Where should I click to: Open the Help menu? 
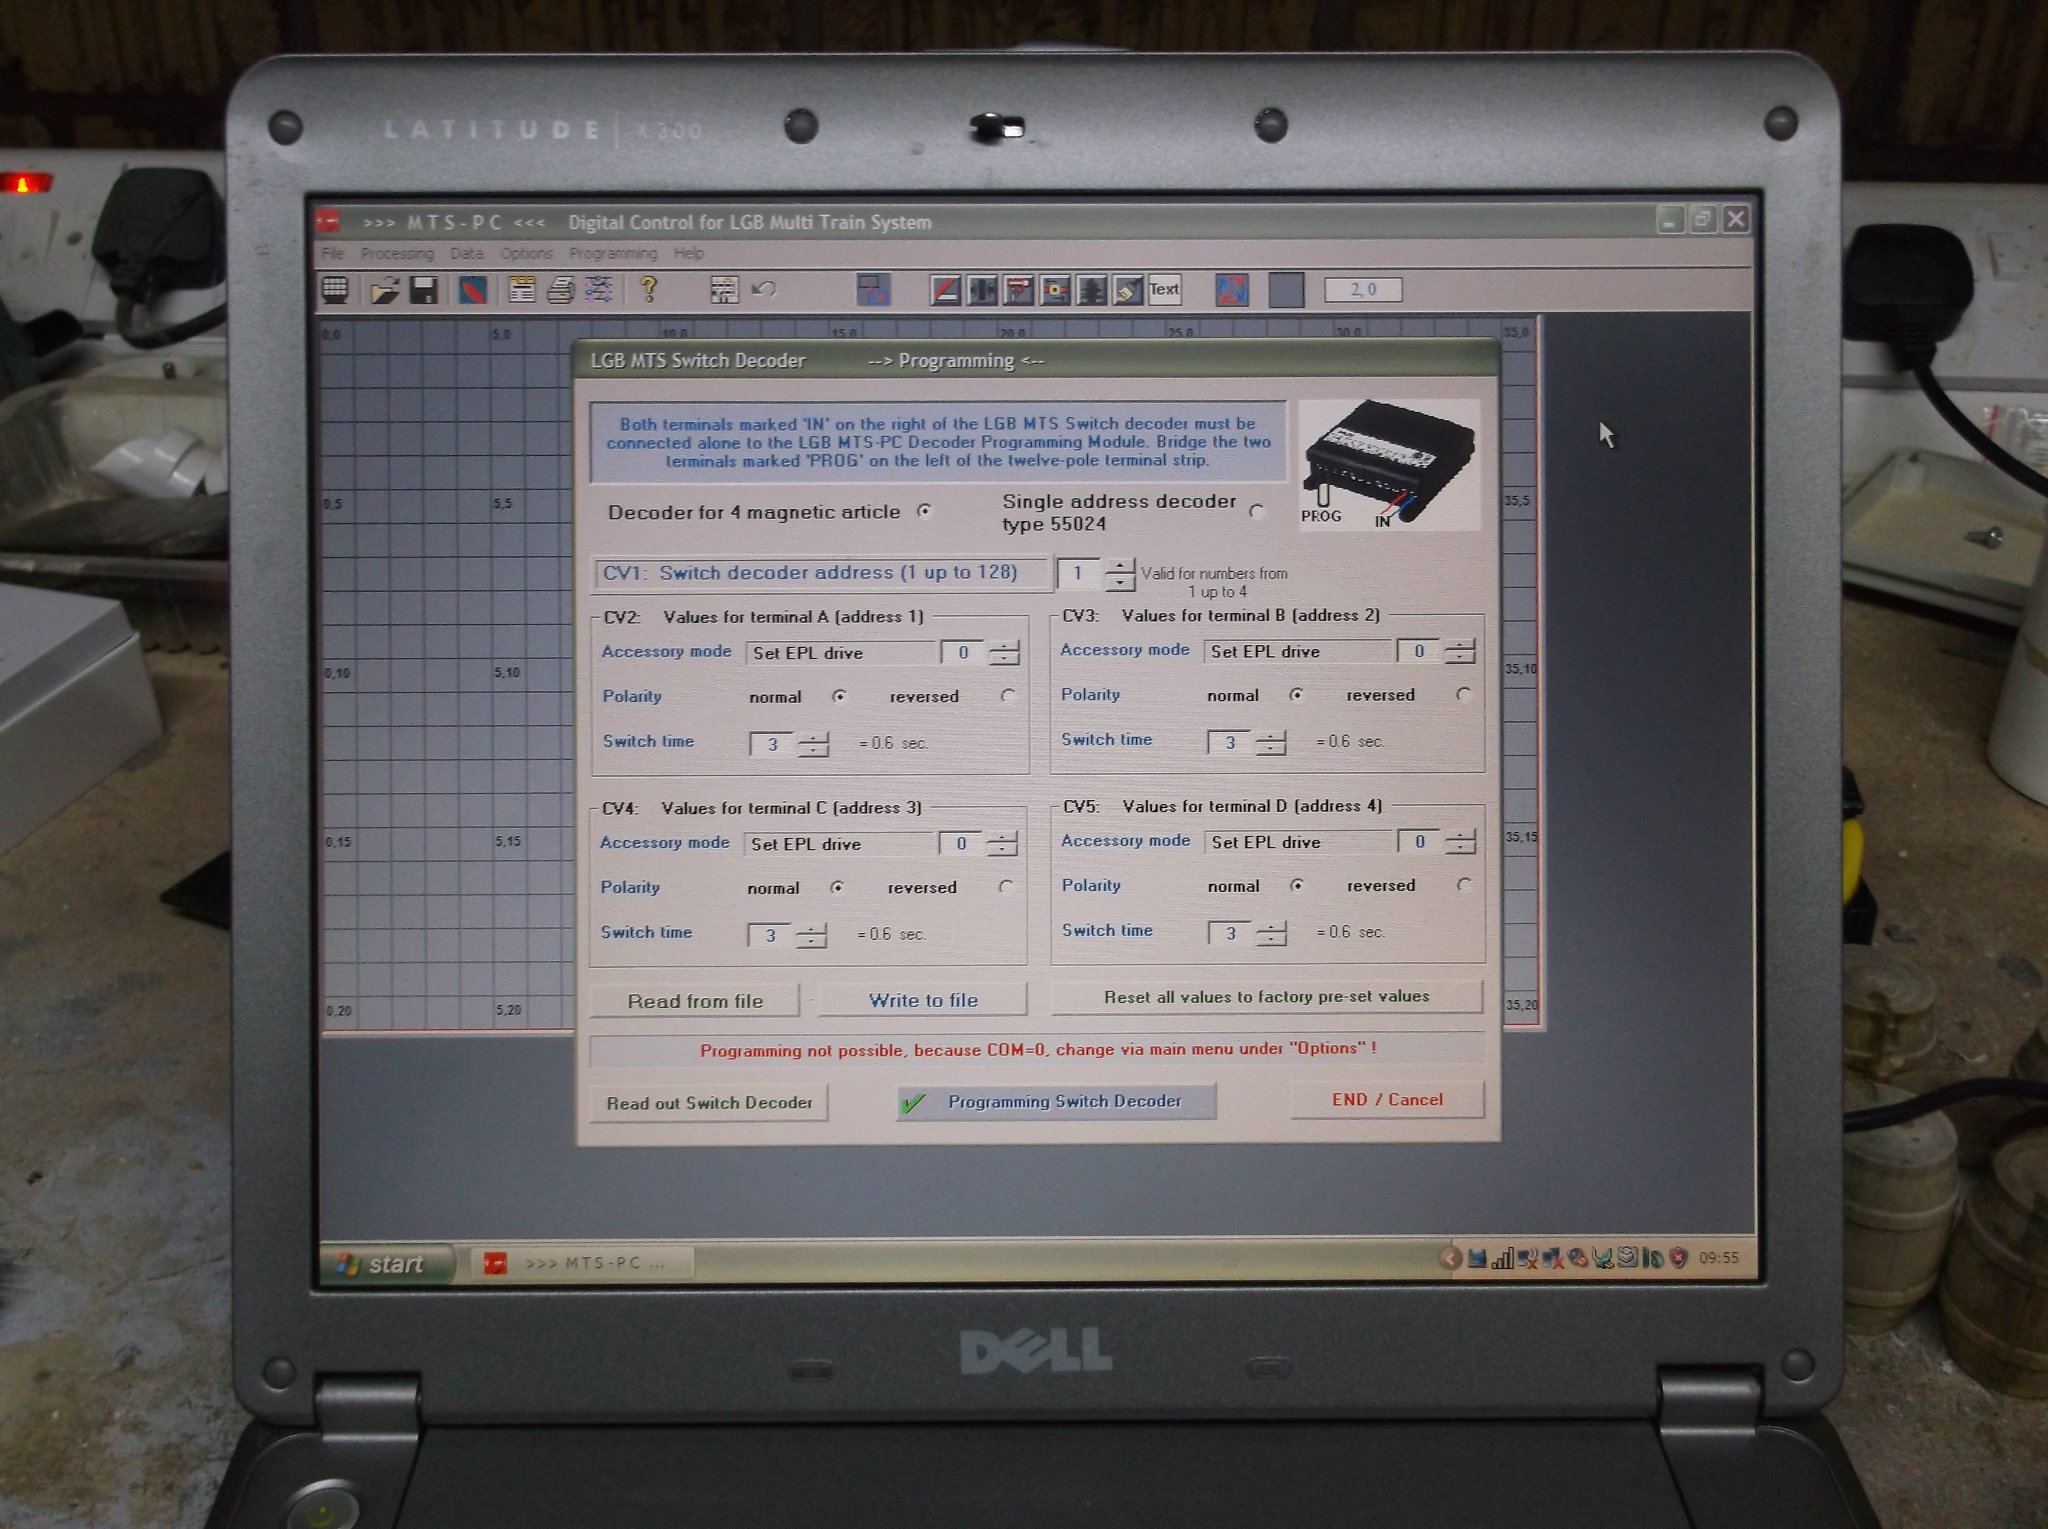point(689,253)
